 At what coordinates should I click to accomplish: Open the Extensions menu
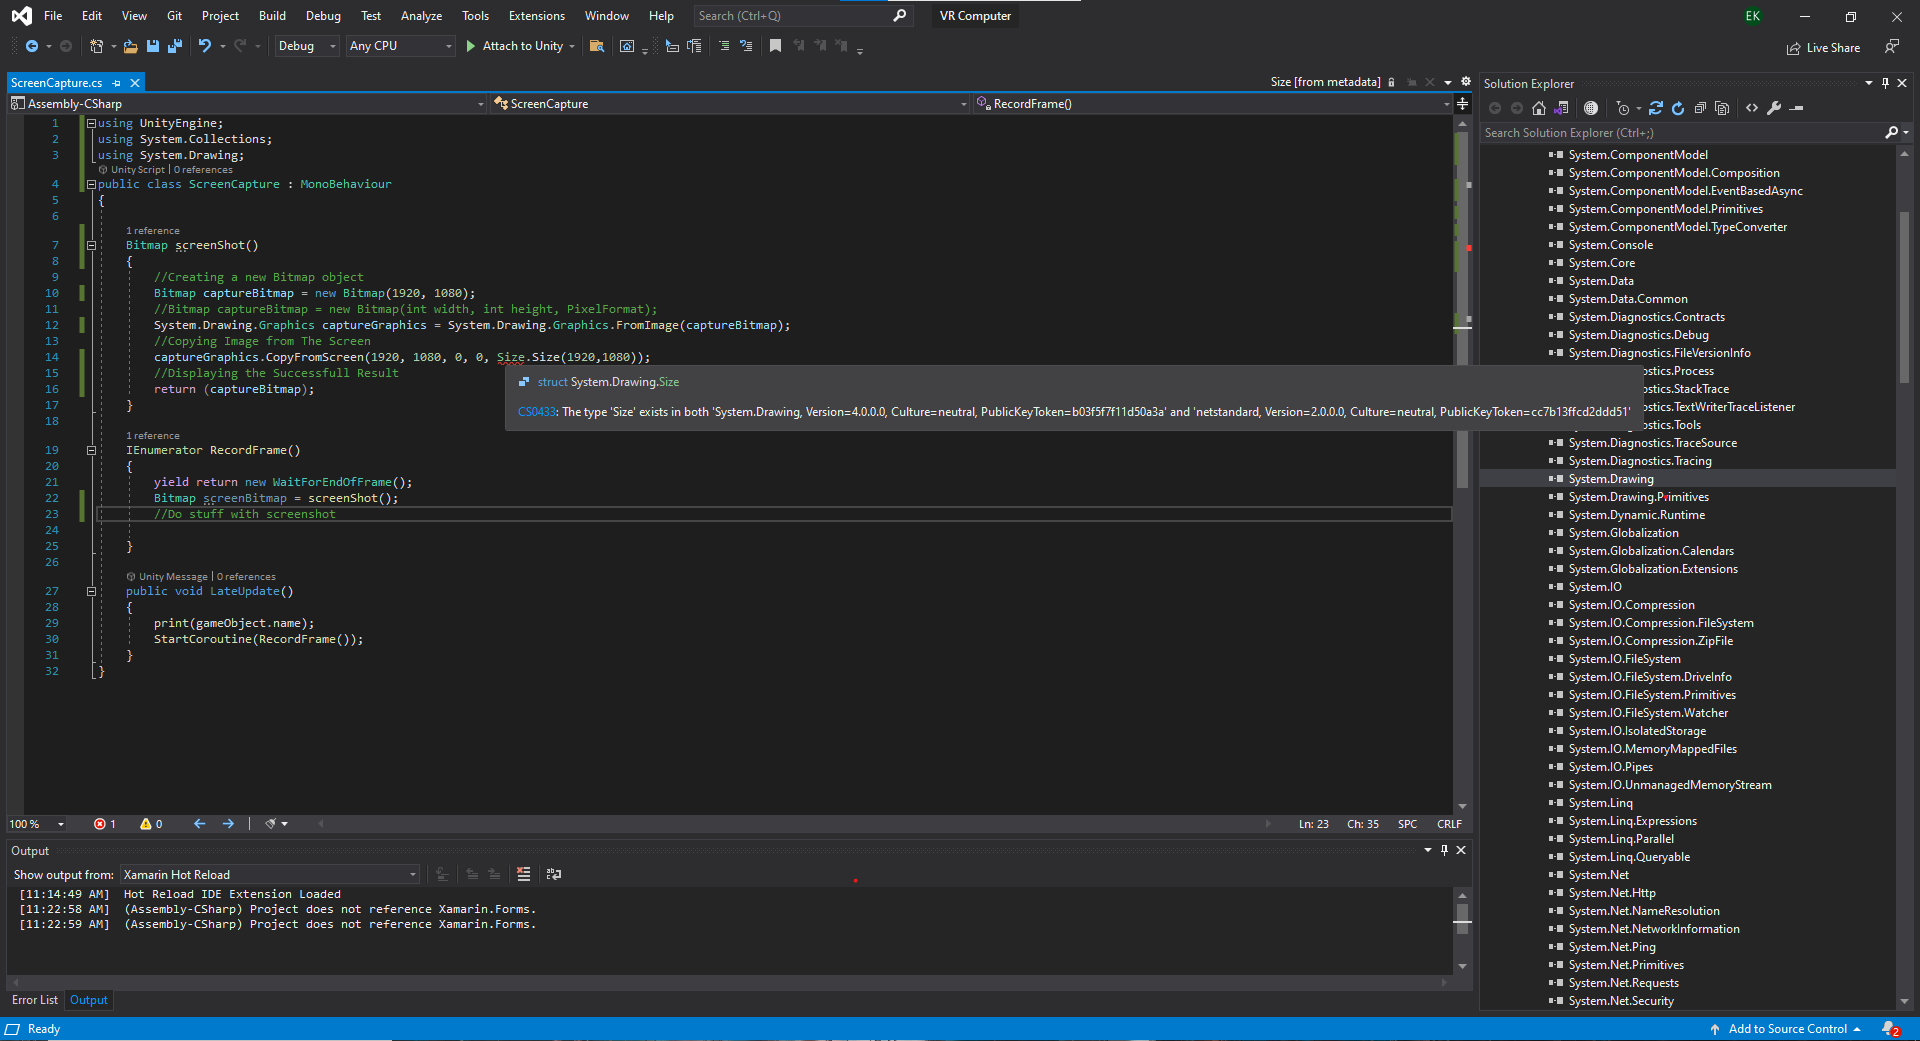tap(536, 16)
